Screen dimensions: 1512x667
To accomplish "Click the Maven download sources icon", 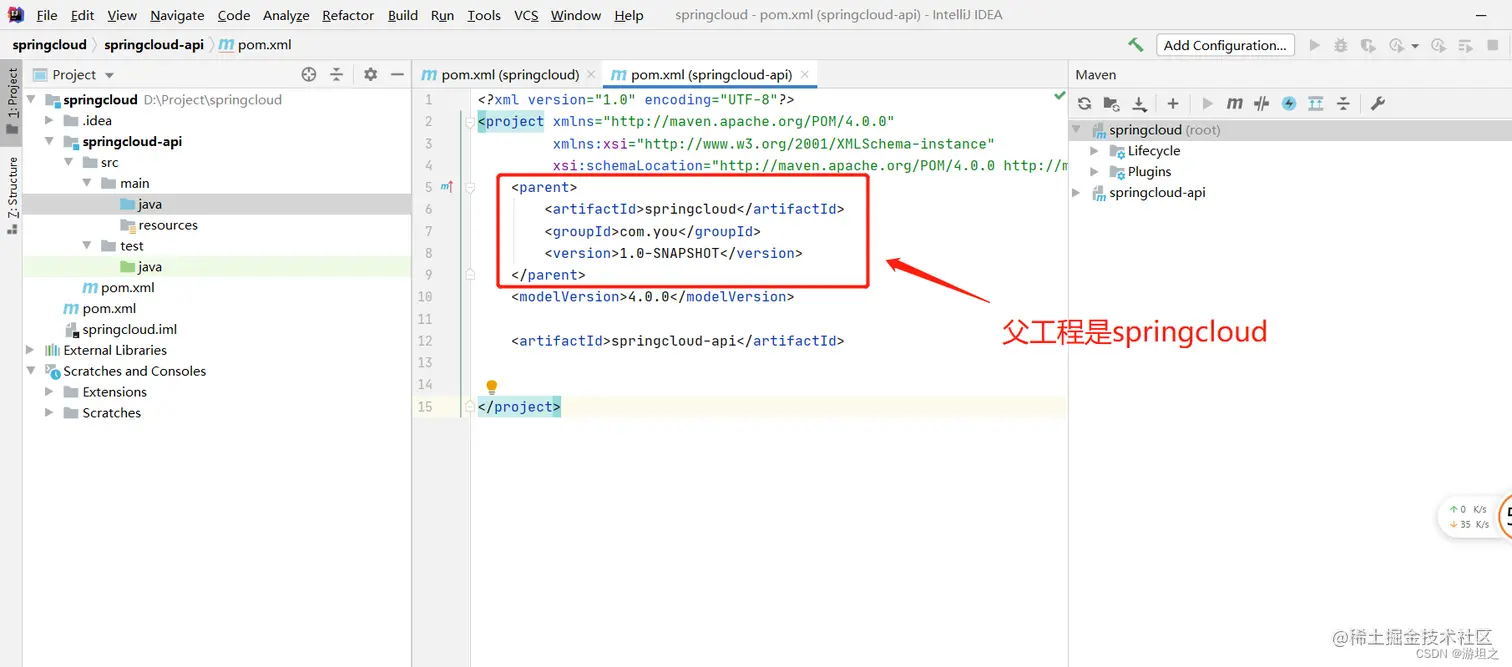I will [x=1139, y=103].
